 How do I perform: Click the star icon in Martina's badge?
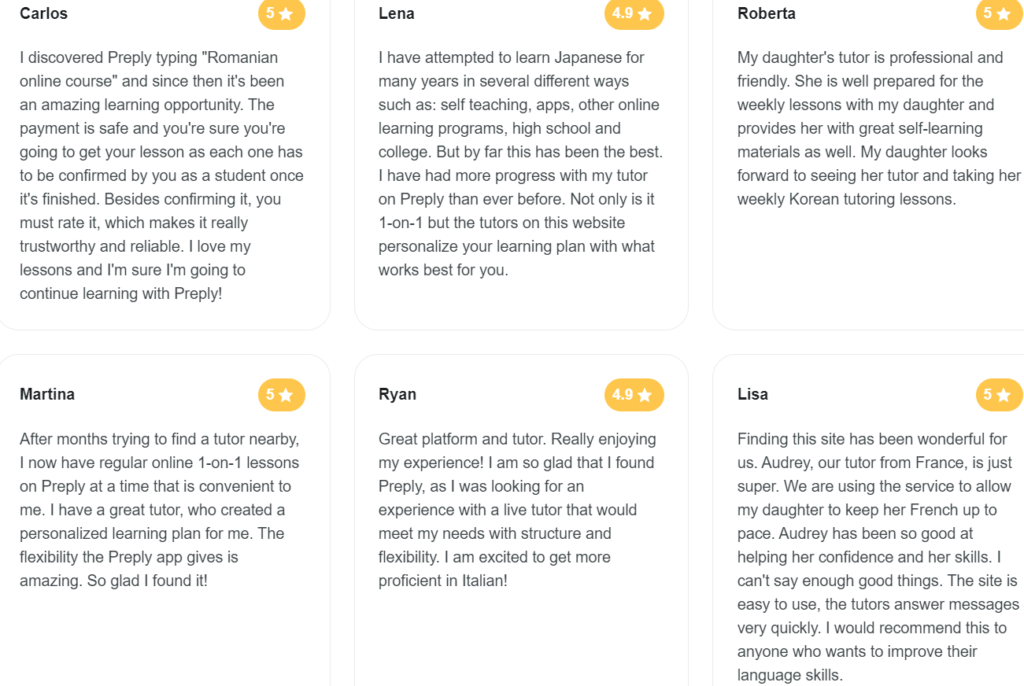tap(285, 395)
